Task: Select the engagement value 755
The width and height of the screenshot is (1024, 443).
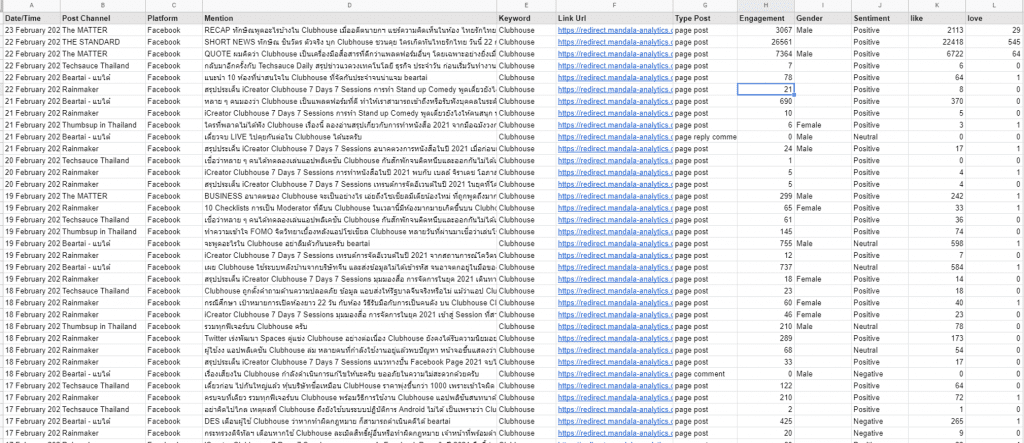Action: pyautogui.click(x=765, y=243)
